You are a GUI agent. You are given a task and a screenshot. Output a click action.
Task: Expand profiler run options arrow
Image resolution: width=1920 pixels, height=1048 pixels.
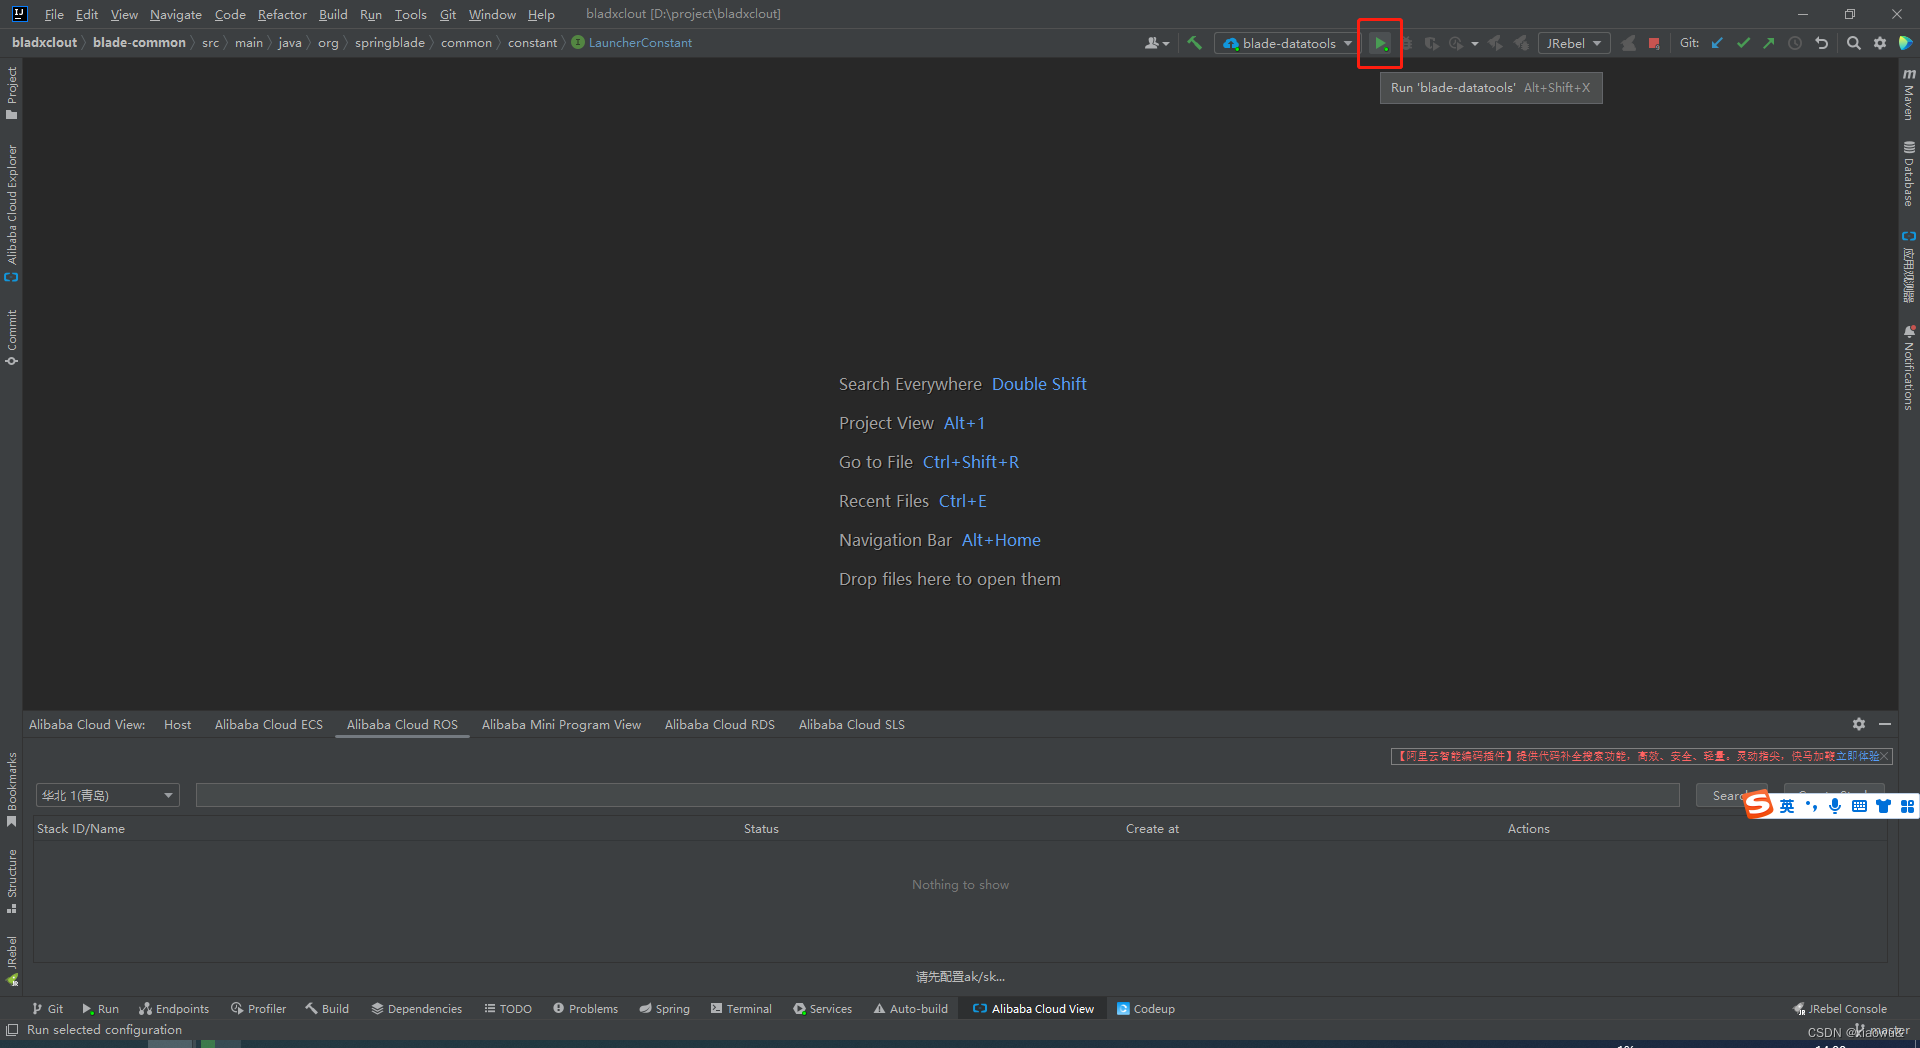(x=1475, y=43)
